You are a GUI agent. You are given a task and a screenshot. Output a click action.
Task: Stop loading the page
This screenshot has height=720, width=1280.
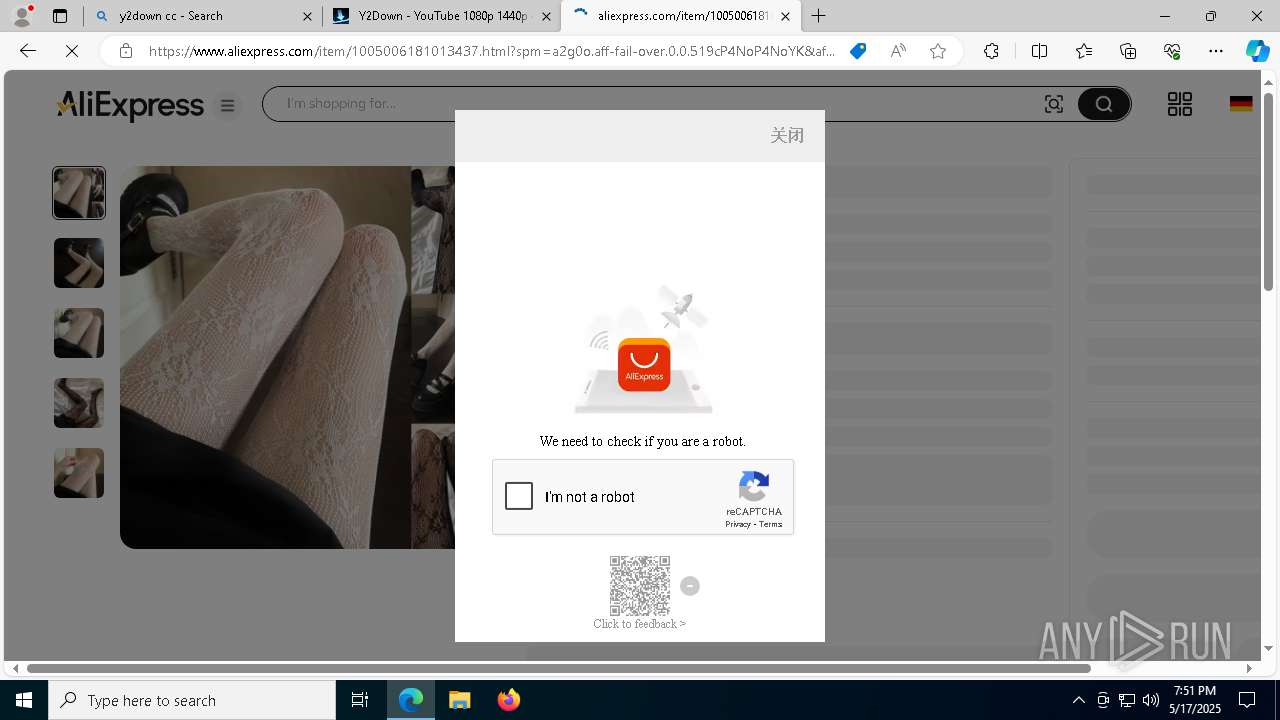[72, 51]
